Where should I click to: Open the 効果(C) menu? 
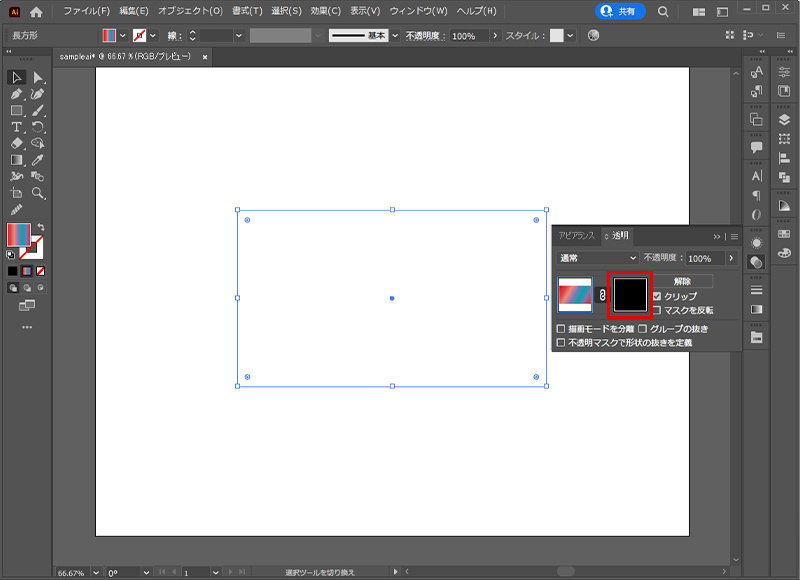tap(324, 12)
